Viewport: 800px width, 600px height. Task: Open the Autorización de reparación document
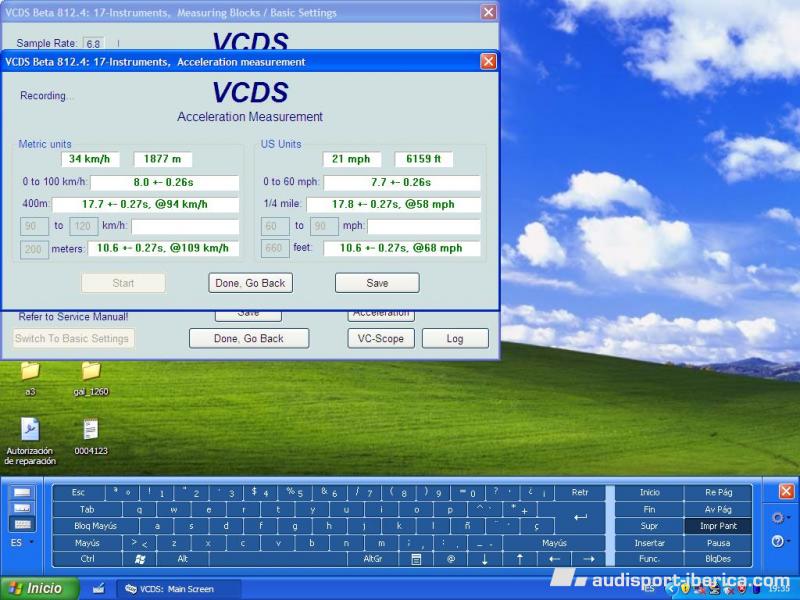(30, 430)
